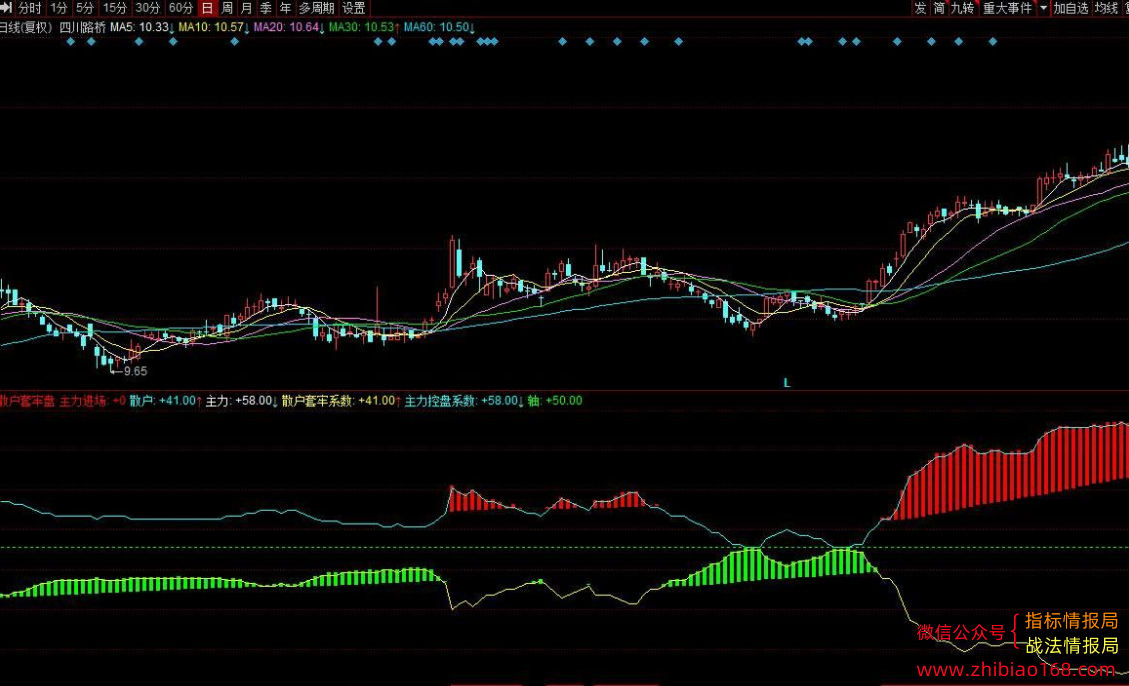This screenshot has width=1129, height=686.
Task: Click the 主力: +58.00 value
Action: [x=242, y=401]
